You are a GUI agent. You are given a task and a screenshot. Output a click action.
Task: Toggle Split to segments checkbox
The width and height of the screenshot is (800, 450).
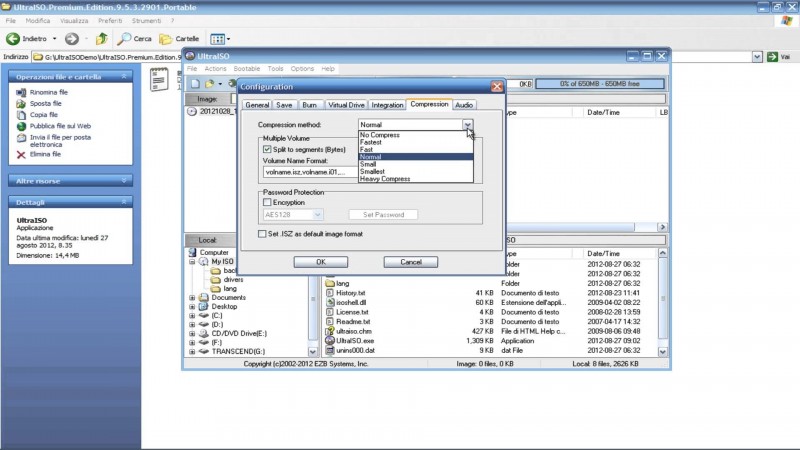267,149
